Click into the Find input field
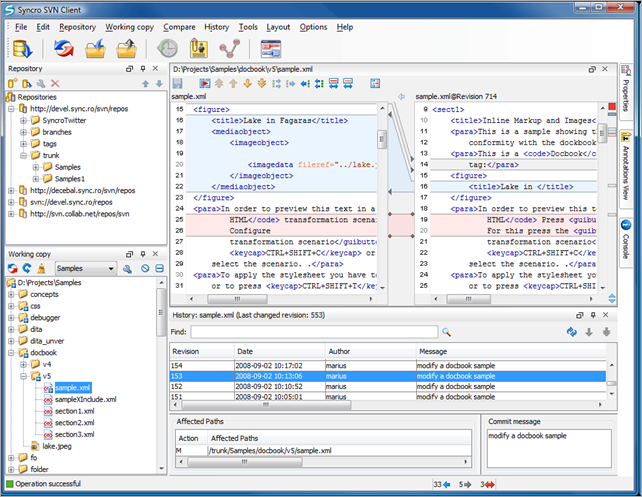Viewport: 642px width, 497px height. tap(314, 331)
